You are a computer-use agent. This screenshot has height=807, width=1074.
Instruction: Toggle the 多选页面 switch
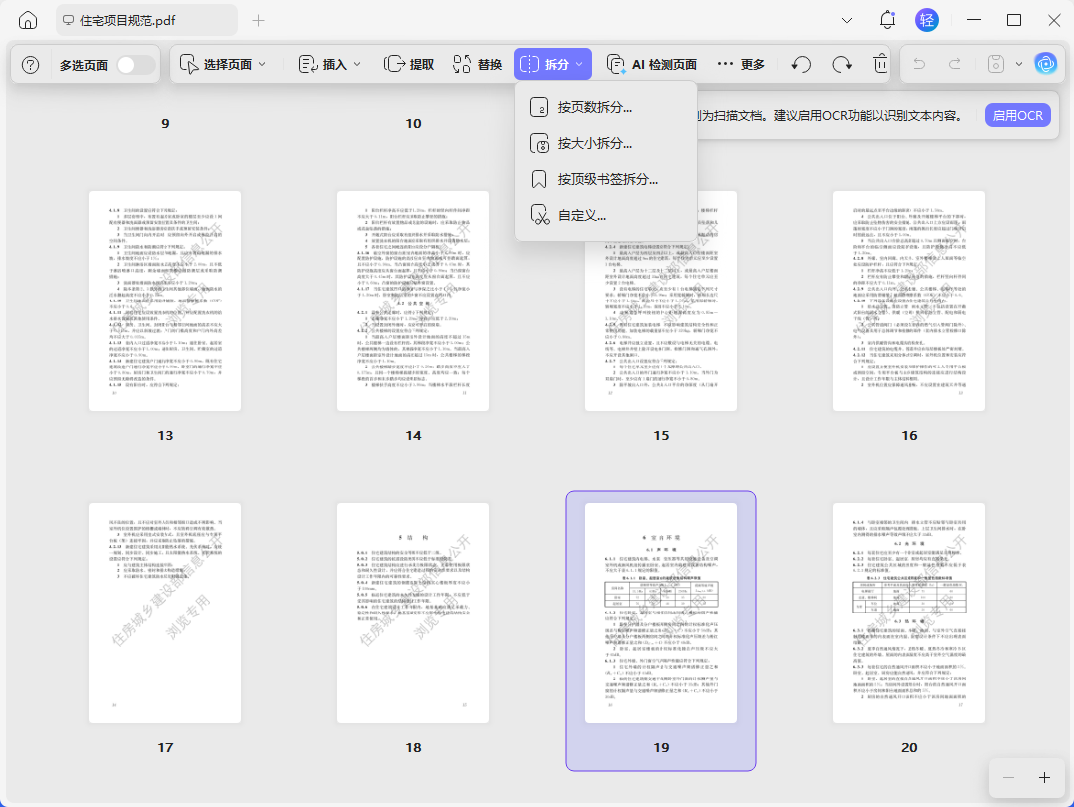[134, 65]
